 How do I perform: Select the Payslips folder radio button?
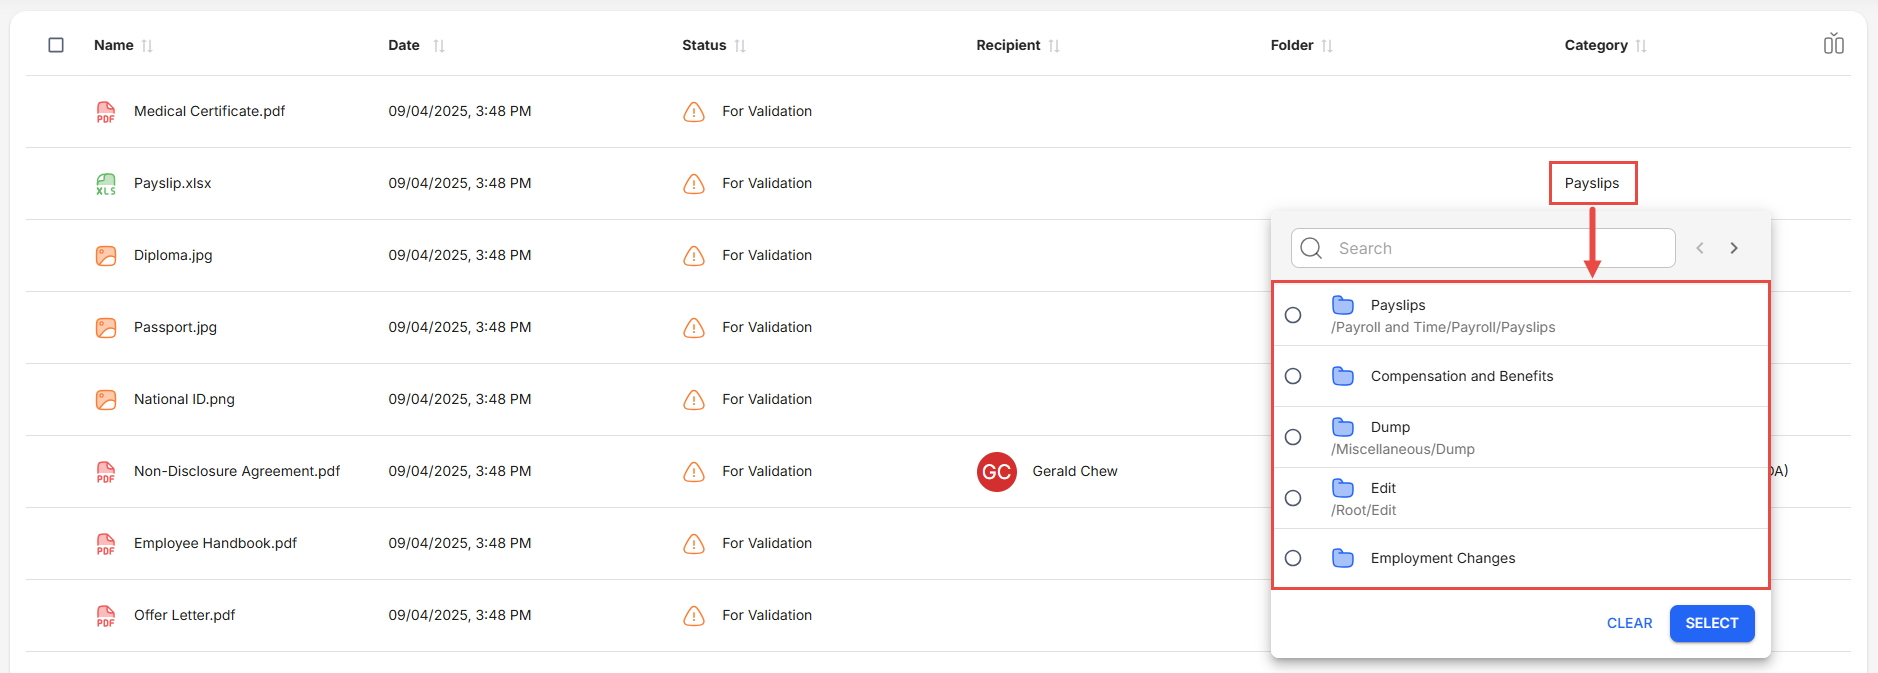(1293, 315)
